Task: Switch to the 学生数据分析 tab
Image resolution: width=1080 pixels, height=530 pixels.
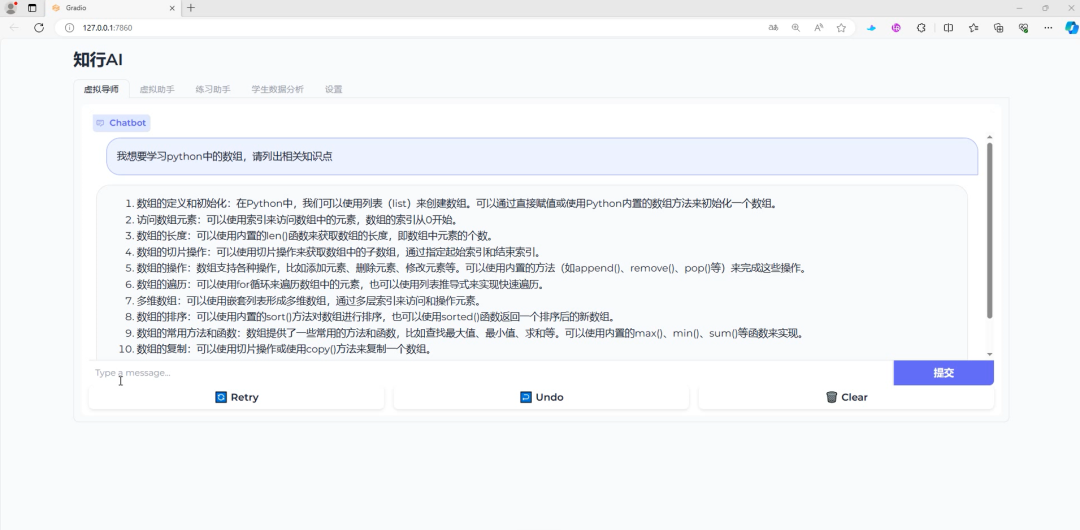Action: click(x=278, y=90)
